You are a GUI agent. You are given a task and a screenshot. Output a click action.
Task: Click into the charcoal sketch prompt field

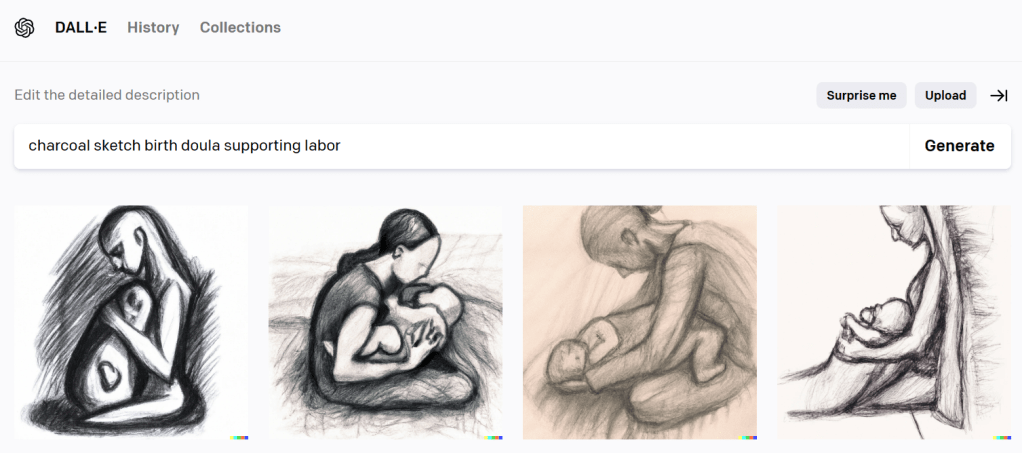tap(461, 146)
